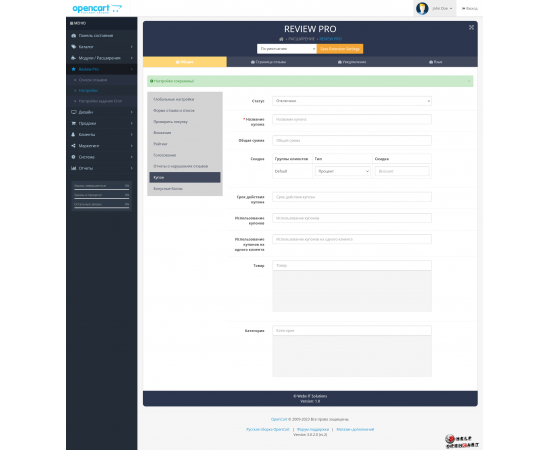The height and width of the screenshot is (450, 550).
Task: Click the support forum footer link
Action: [x=313, y=429]
